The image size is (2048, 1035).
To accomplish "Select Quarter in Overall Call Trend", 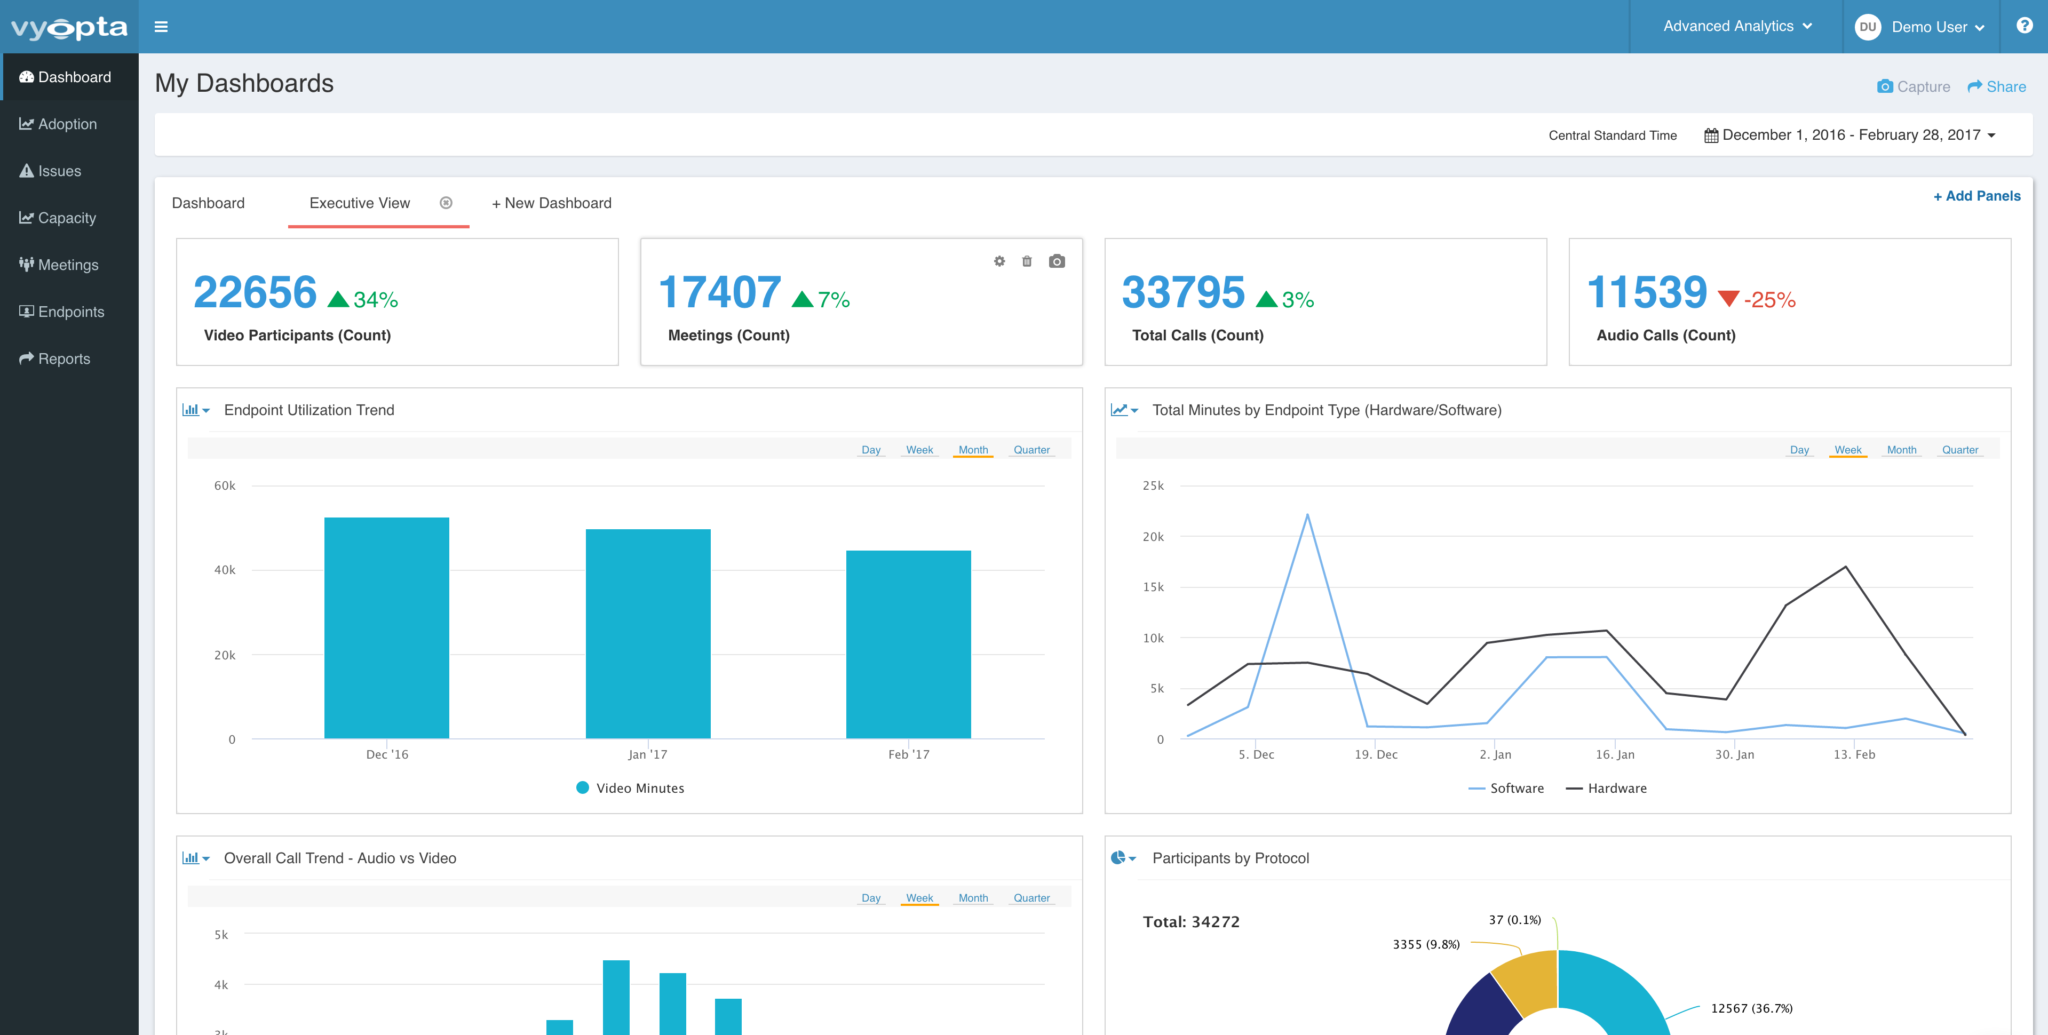I will tap(1032, 898).
